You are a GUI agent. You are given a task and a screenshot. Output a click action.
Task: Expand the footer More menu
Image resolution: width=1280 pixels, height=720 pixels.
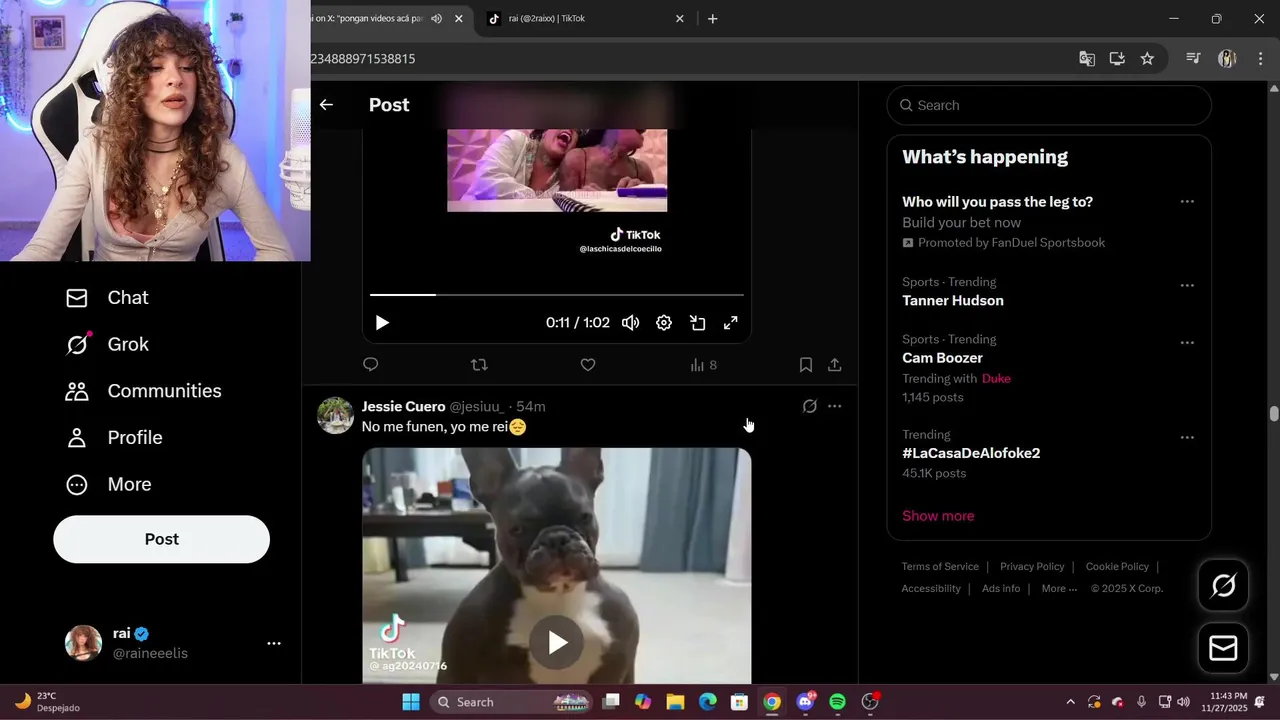pyautogui.click(x=1059, y=588)
